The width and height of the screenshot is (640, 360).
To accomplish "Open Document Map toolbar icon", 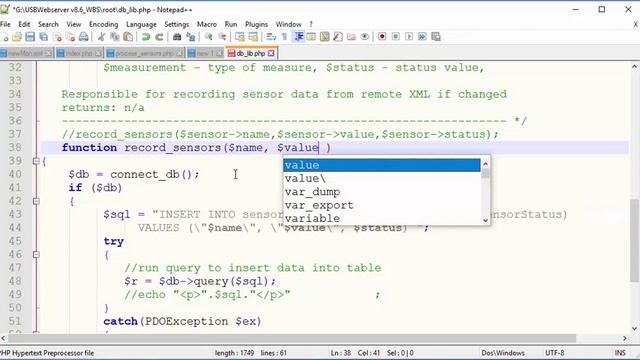I will (324, 37).
